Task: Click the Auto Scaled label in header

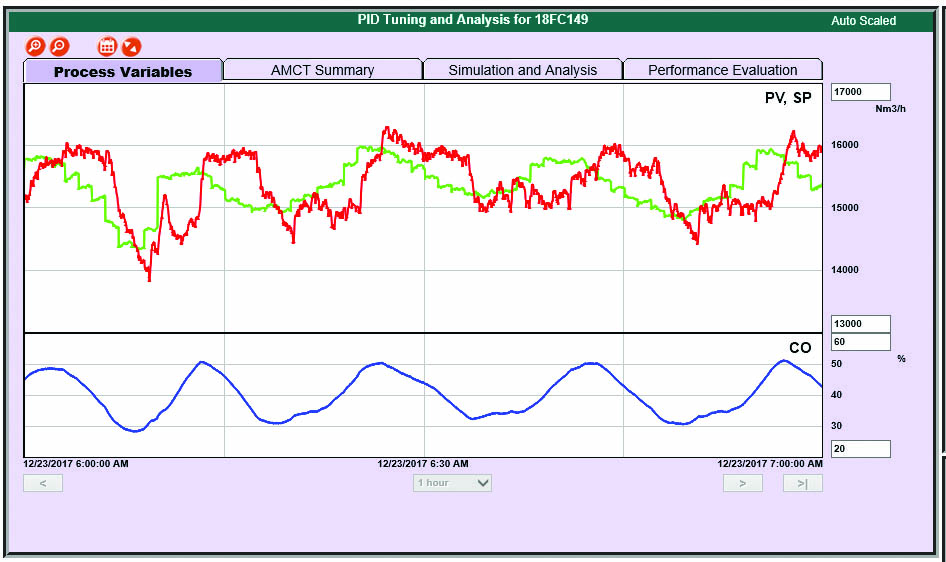Action: (x=863, y=21)
